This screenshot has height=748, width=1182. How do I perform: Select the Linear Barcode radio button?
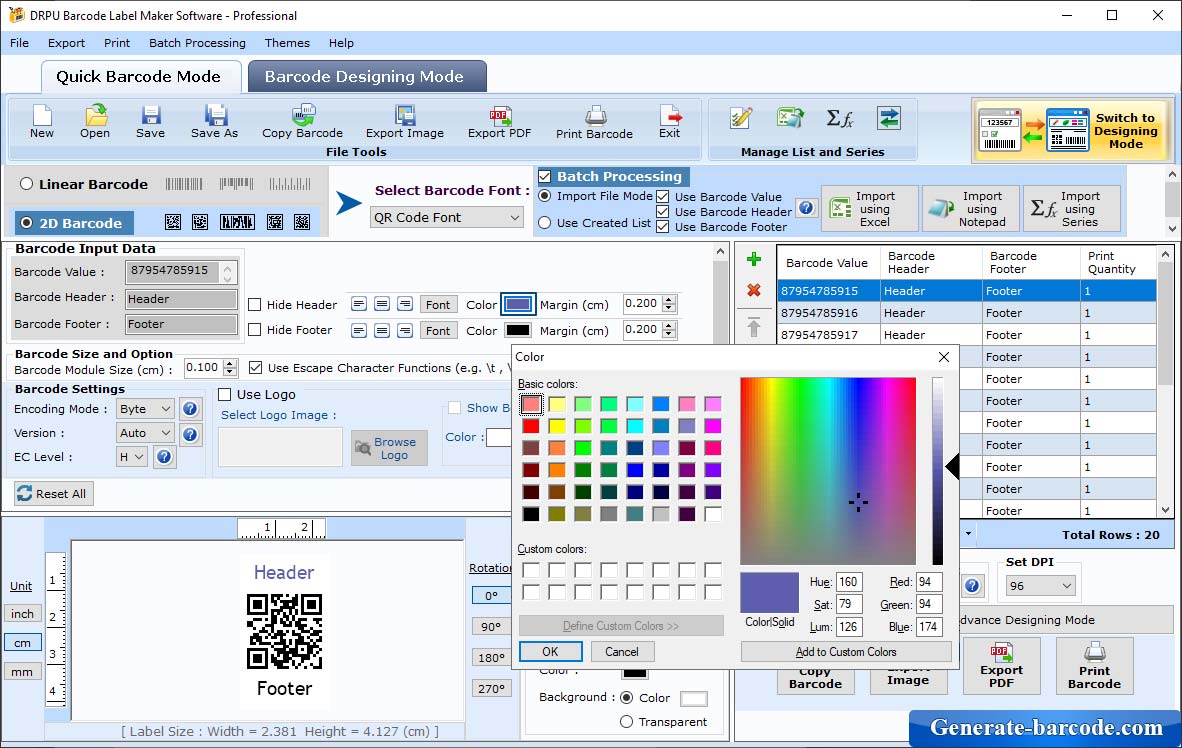(26, 184)
